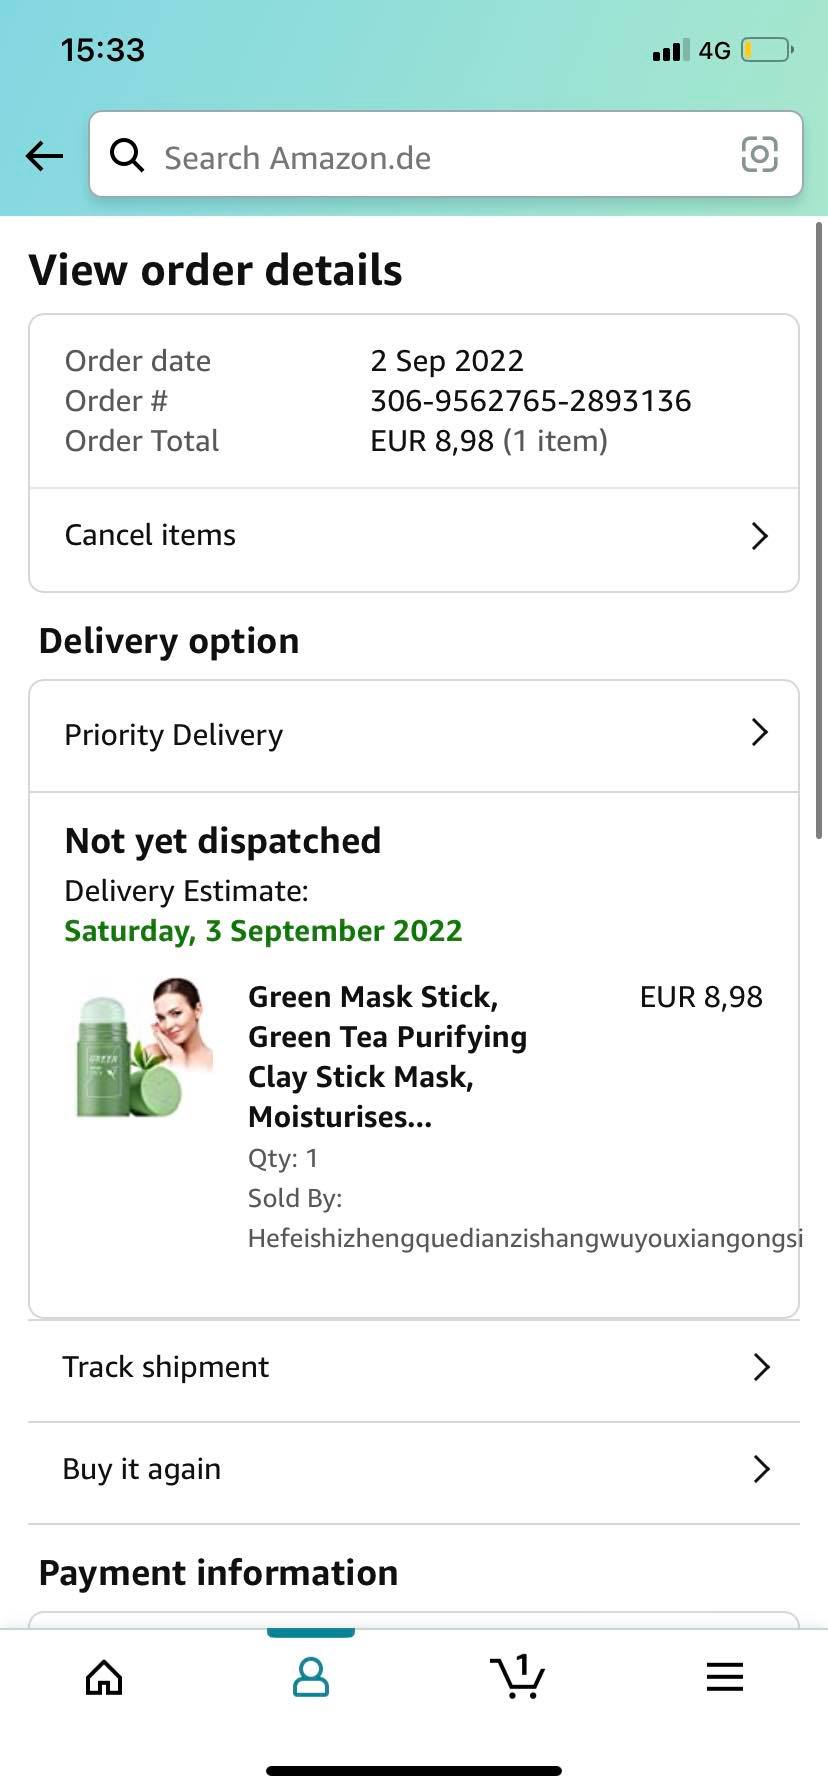Tap the Green Mask Stick product thumbnail
Screen dimensions: 828x1792
(x=145, y=1048)
